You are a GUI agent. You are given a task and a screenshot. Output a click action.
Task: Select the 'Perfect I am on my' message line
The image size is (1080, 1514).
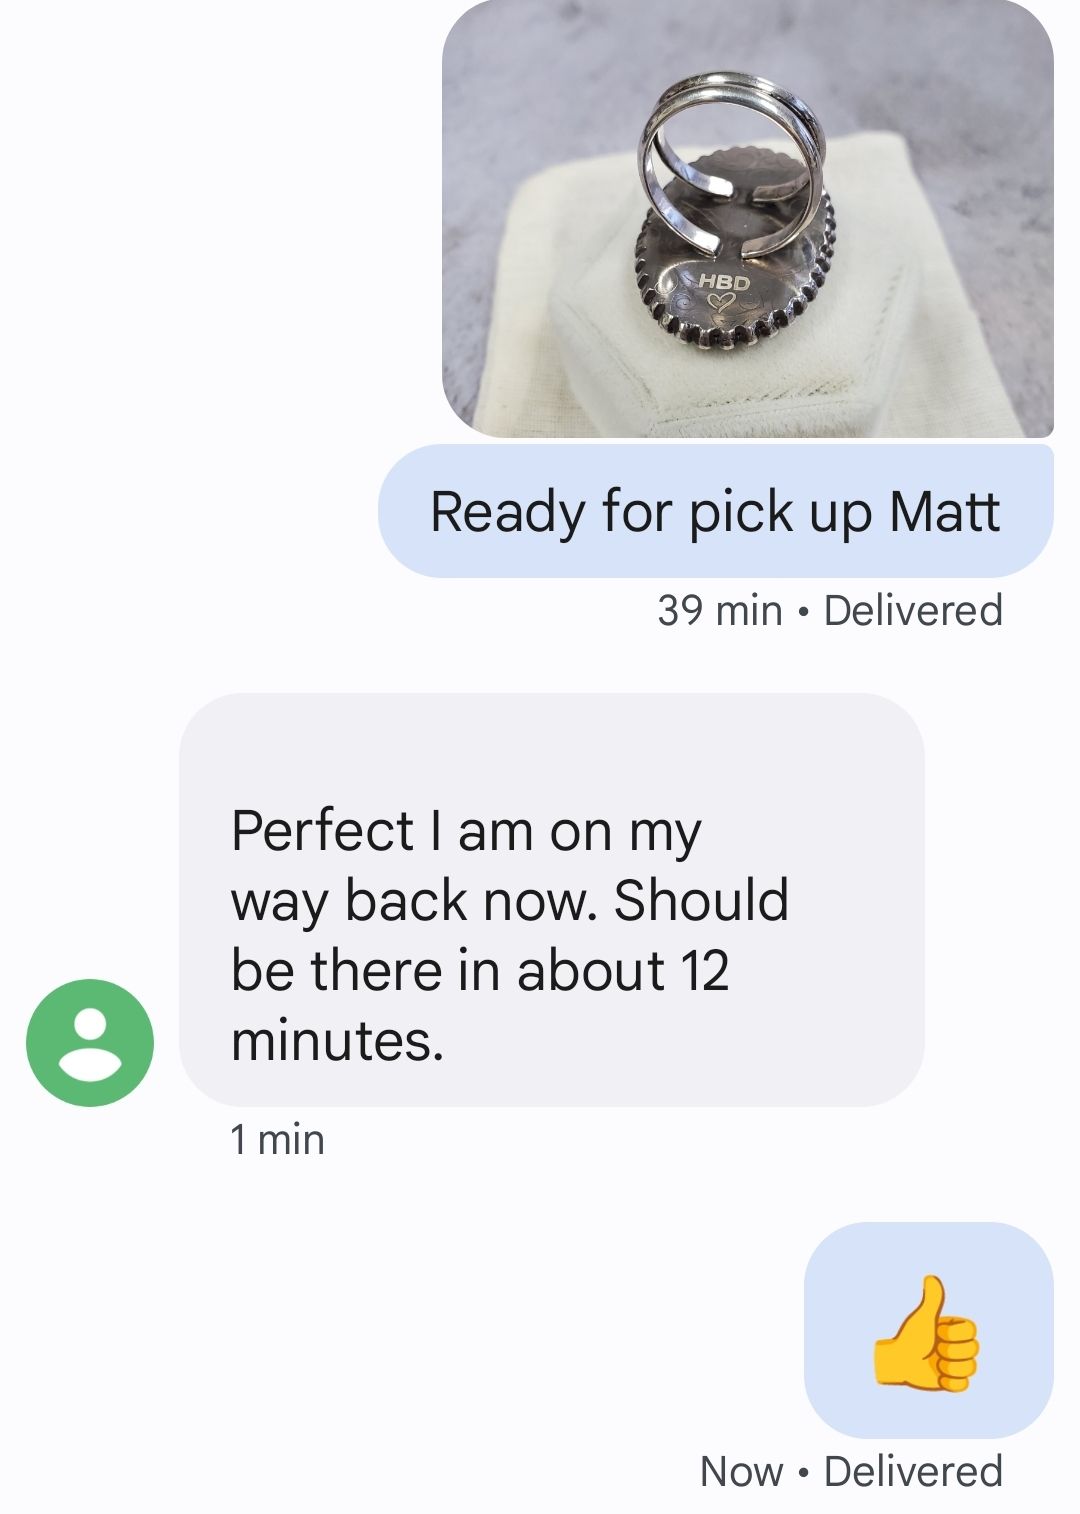466,831
